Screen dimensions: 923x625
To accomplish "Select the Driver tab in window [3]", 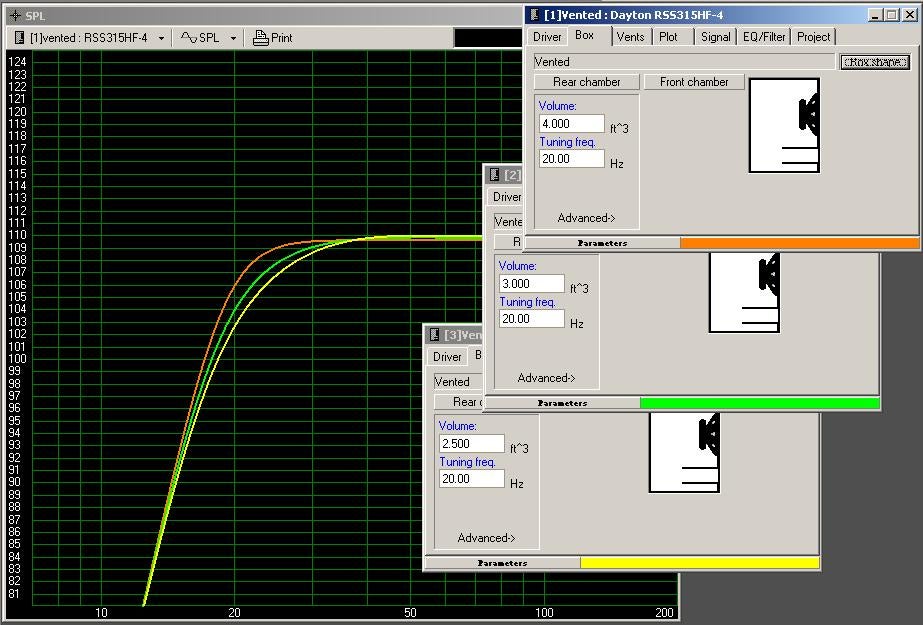I will [x=447, y=357].
